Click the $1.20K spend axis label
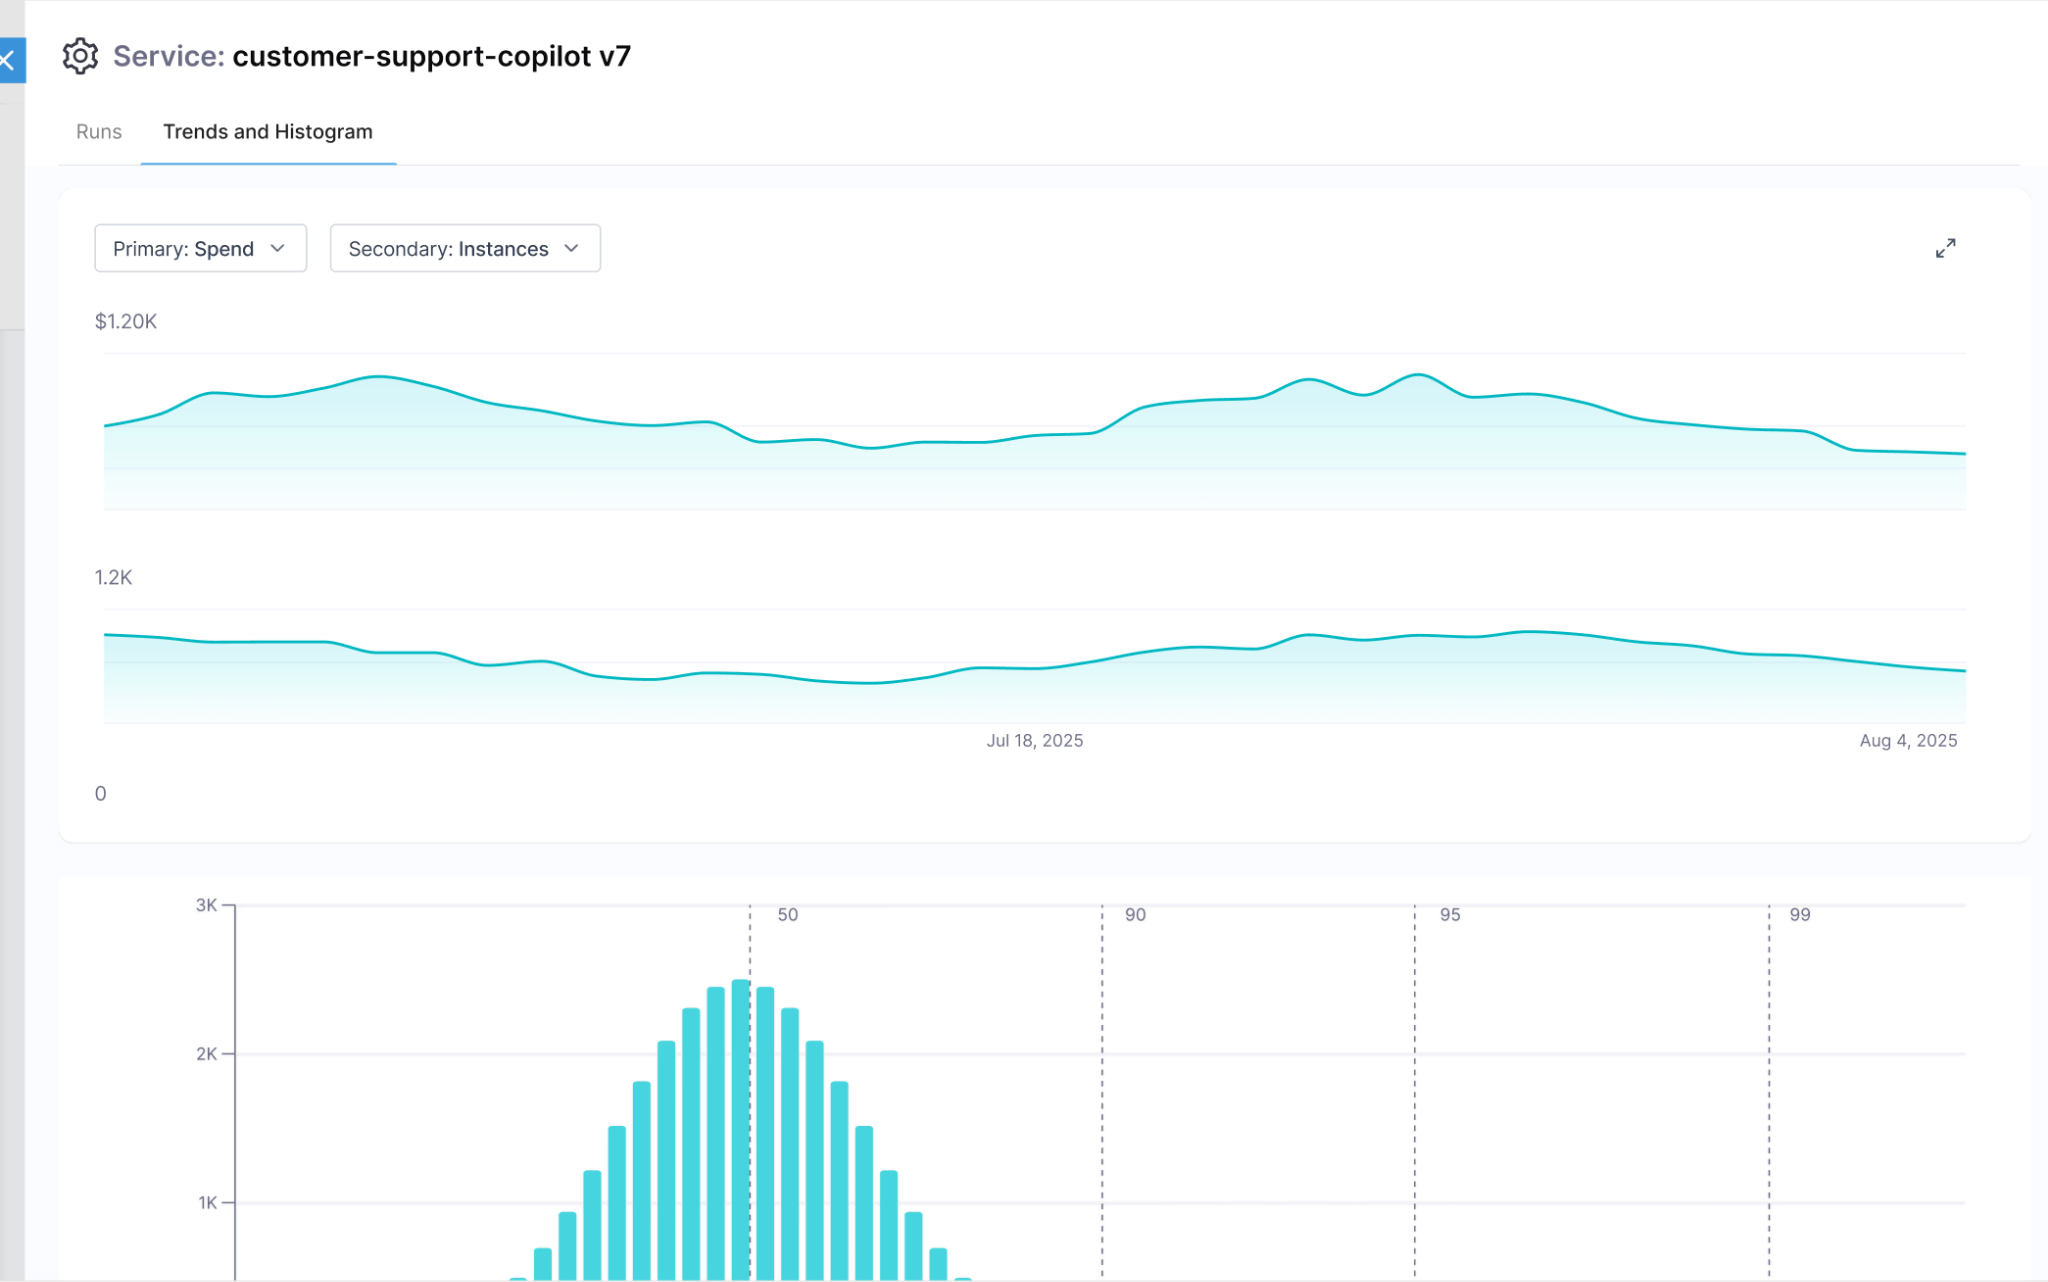Image resolution: width=2048 pixels, height=1282 pixels. 126,321
